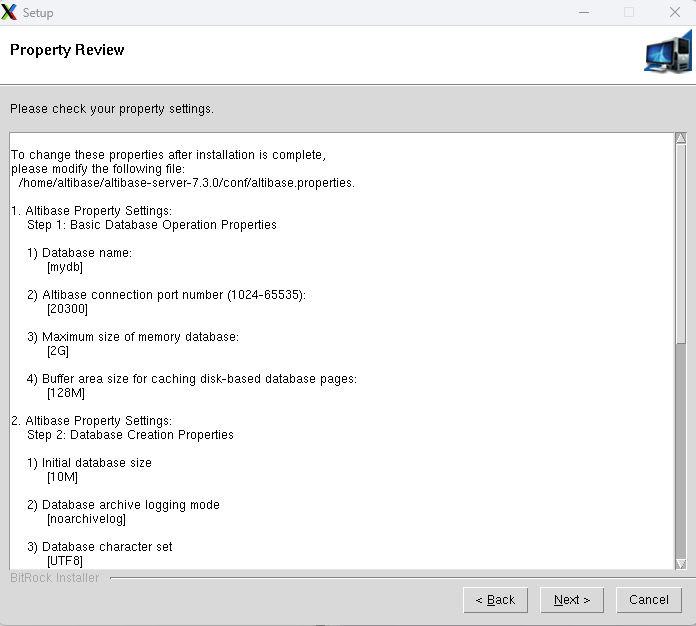Click the Next button
Image resolution: width=696 pixels, height=626 pixels.
[572, 600]
